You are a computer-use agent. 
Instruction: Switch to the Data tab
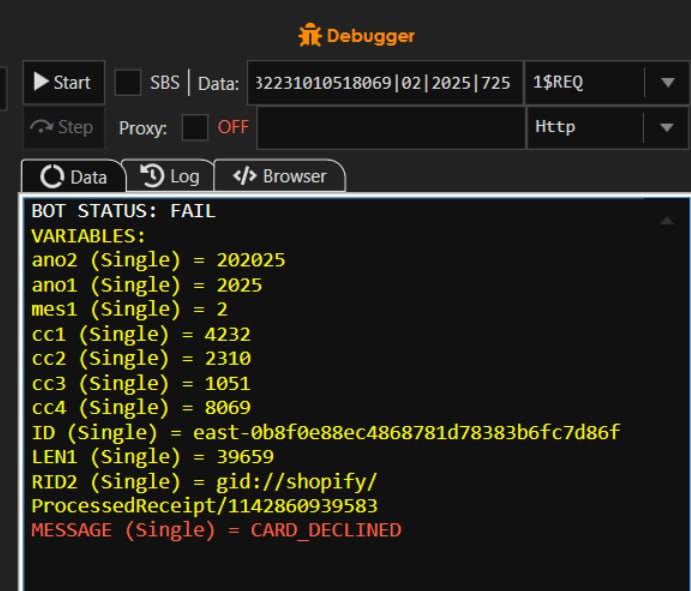72,176
